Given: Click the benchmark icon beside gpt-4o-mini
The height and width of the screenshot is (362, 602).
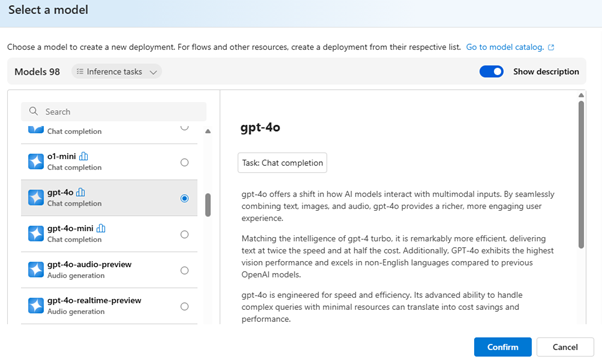Looking at the screenshot, I should coord(101,228).
